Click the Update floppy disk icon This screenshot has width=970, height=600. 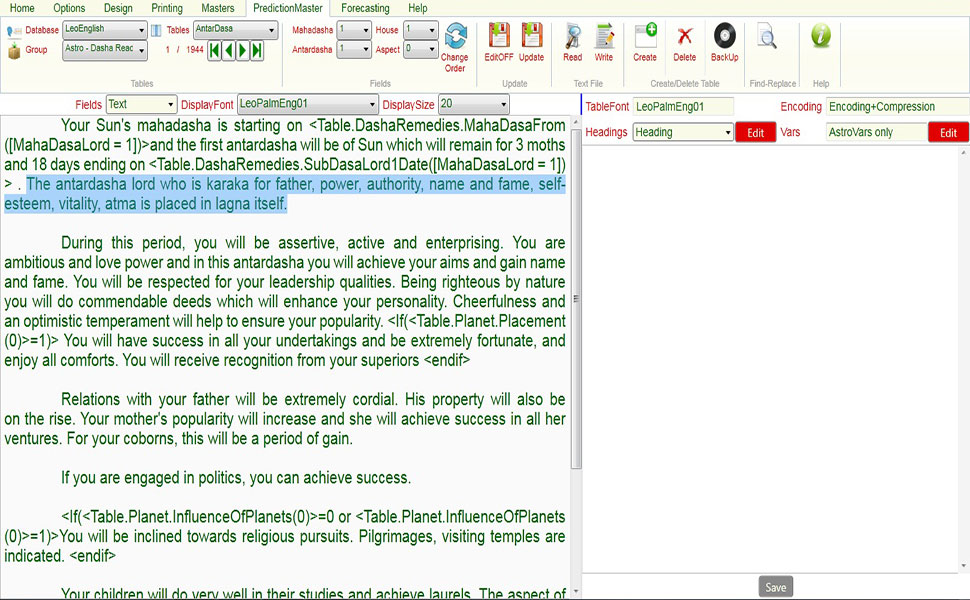531,35
